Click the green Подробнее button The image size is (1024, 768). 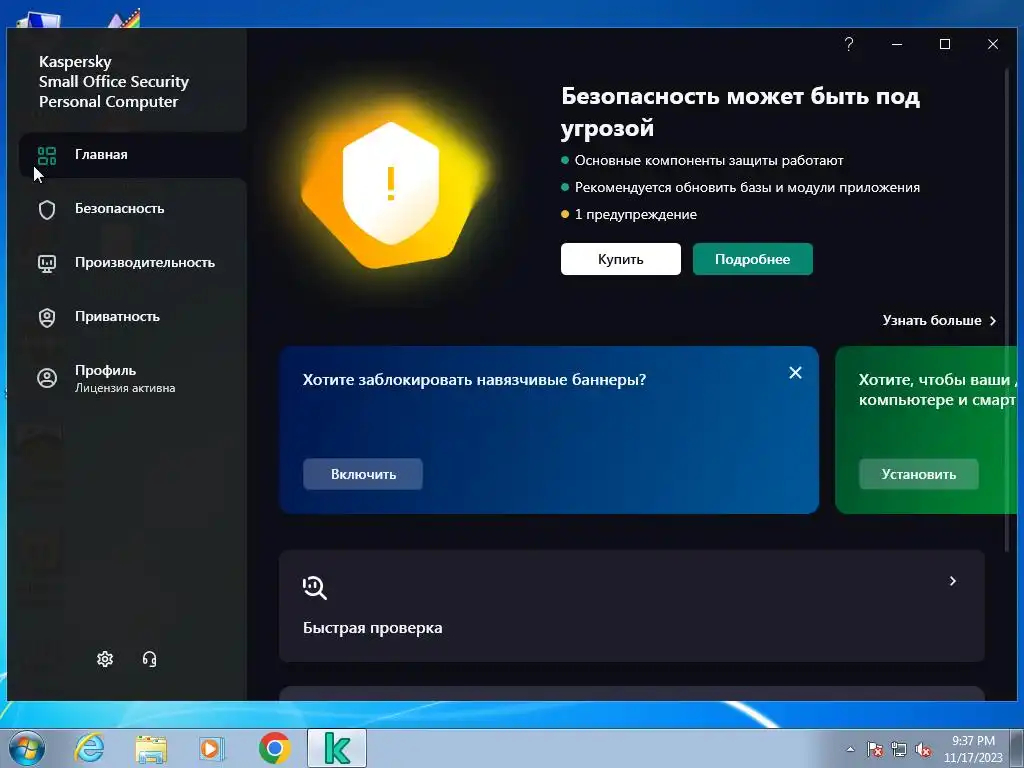click(x=752, y=259)
